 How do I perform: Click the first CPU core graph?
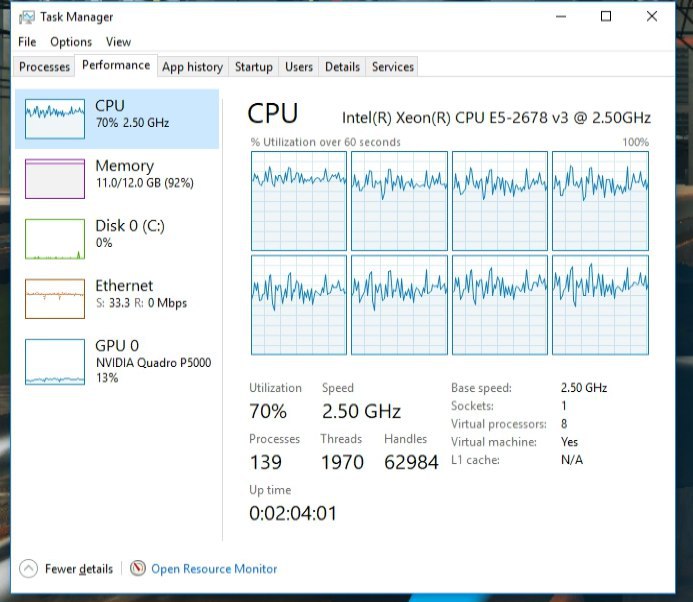click(x=299, y=201)
